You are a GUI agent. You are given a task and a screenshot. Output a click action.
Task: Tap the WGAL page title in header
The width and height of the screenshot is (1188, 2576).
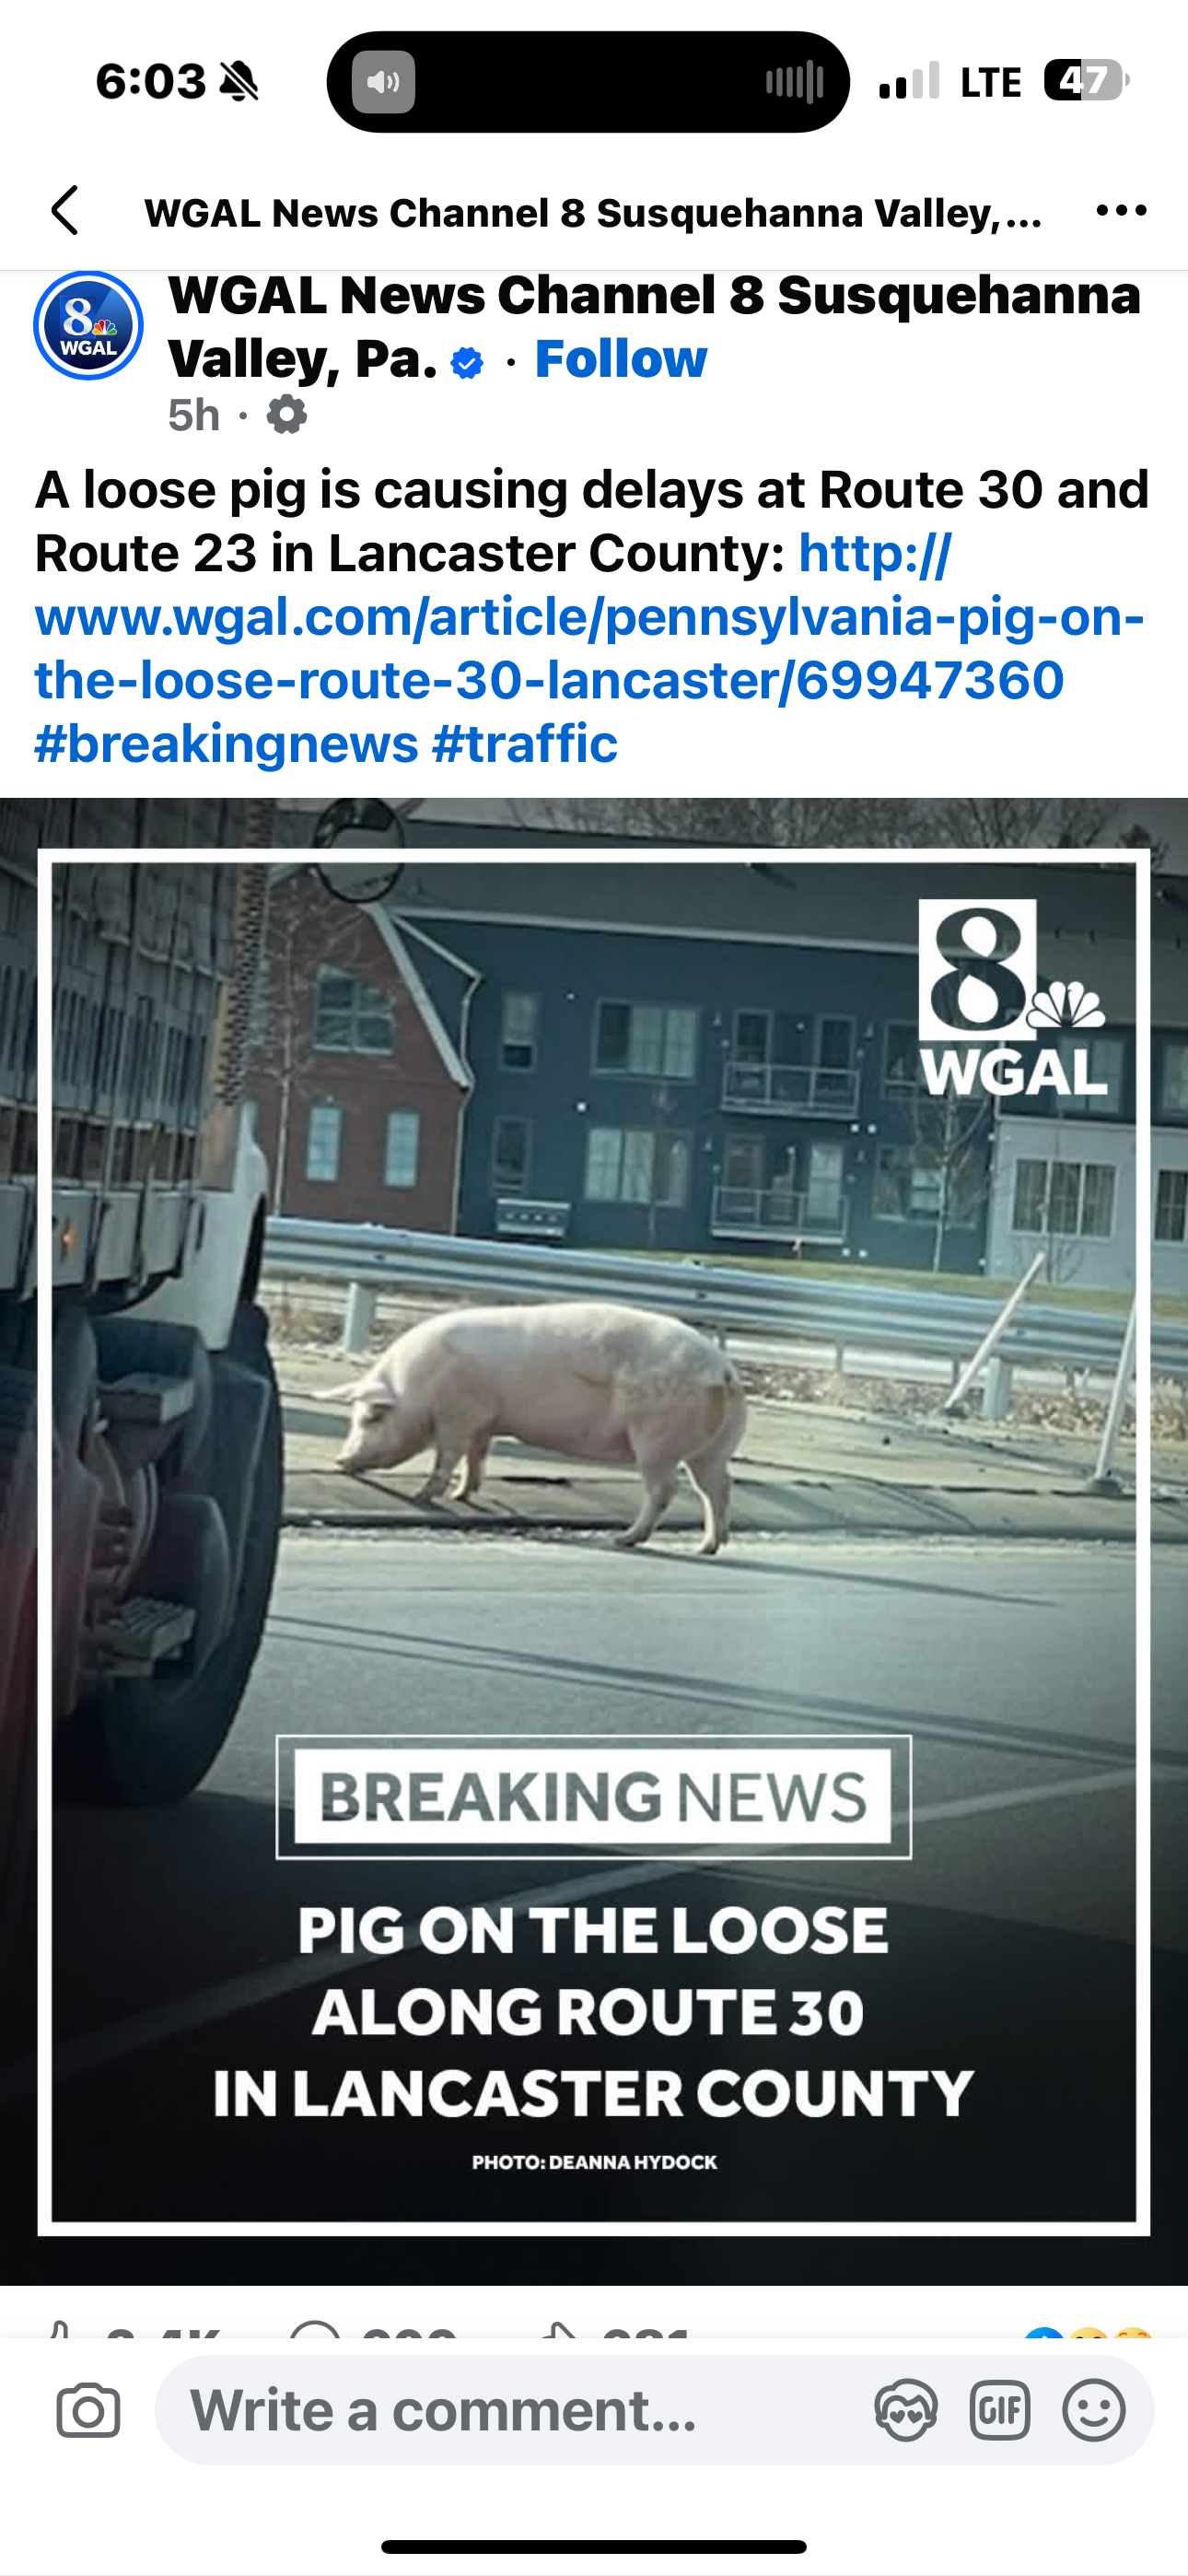[x=593, y=212]
